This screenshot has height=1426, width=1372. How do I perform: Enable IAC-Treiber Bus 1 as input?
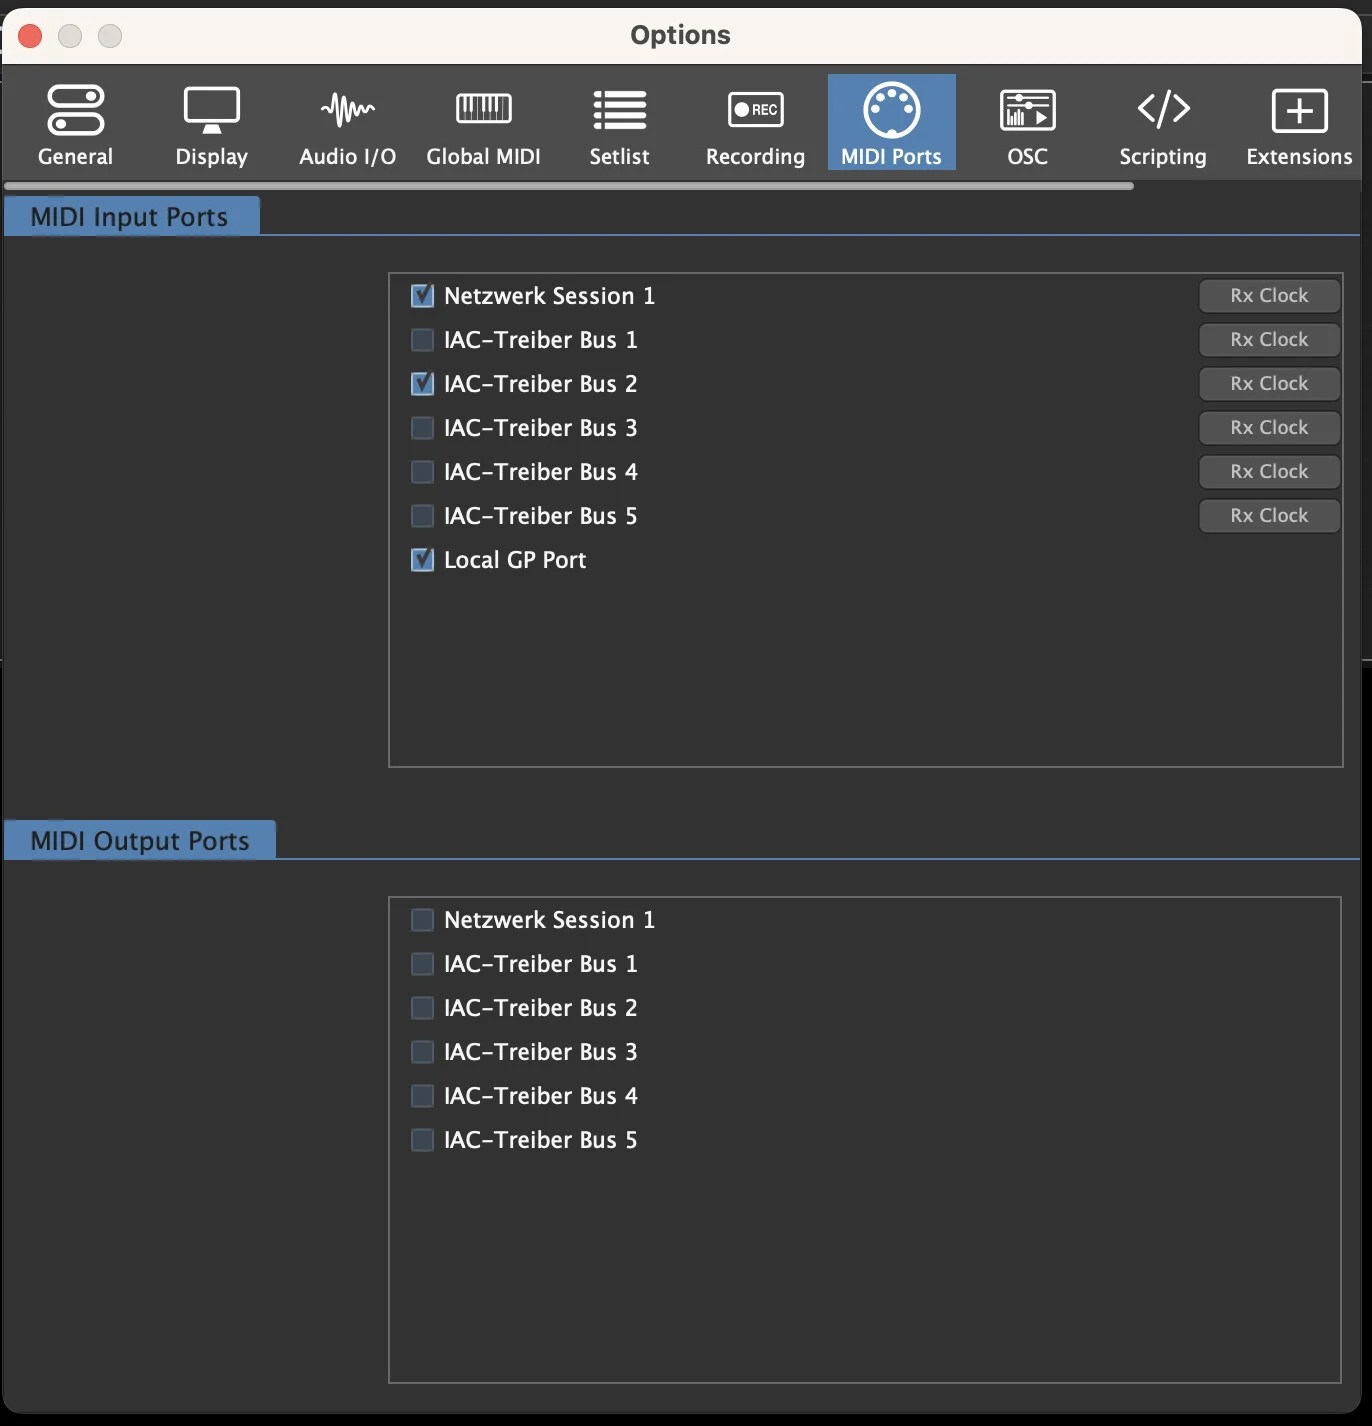422,339
